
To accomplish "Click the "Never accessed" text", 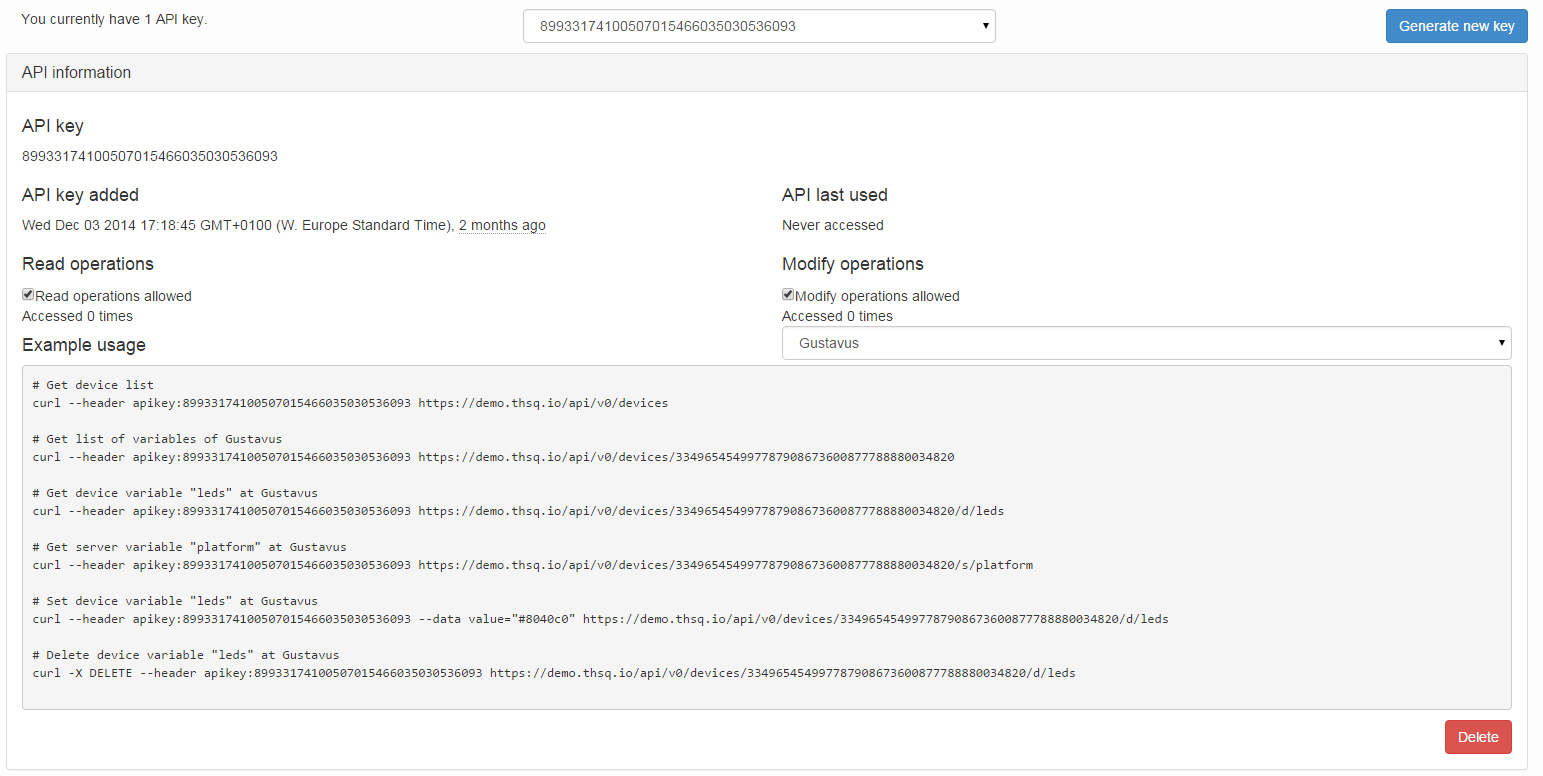I will (x=833, y=225).
